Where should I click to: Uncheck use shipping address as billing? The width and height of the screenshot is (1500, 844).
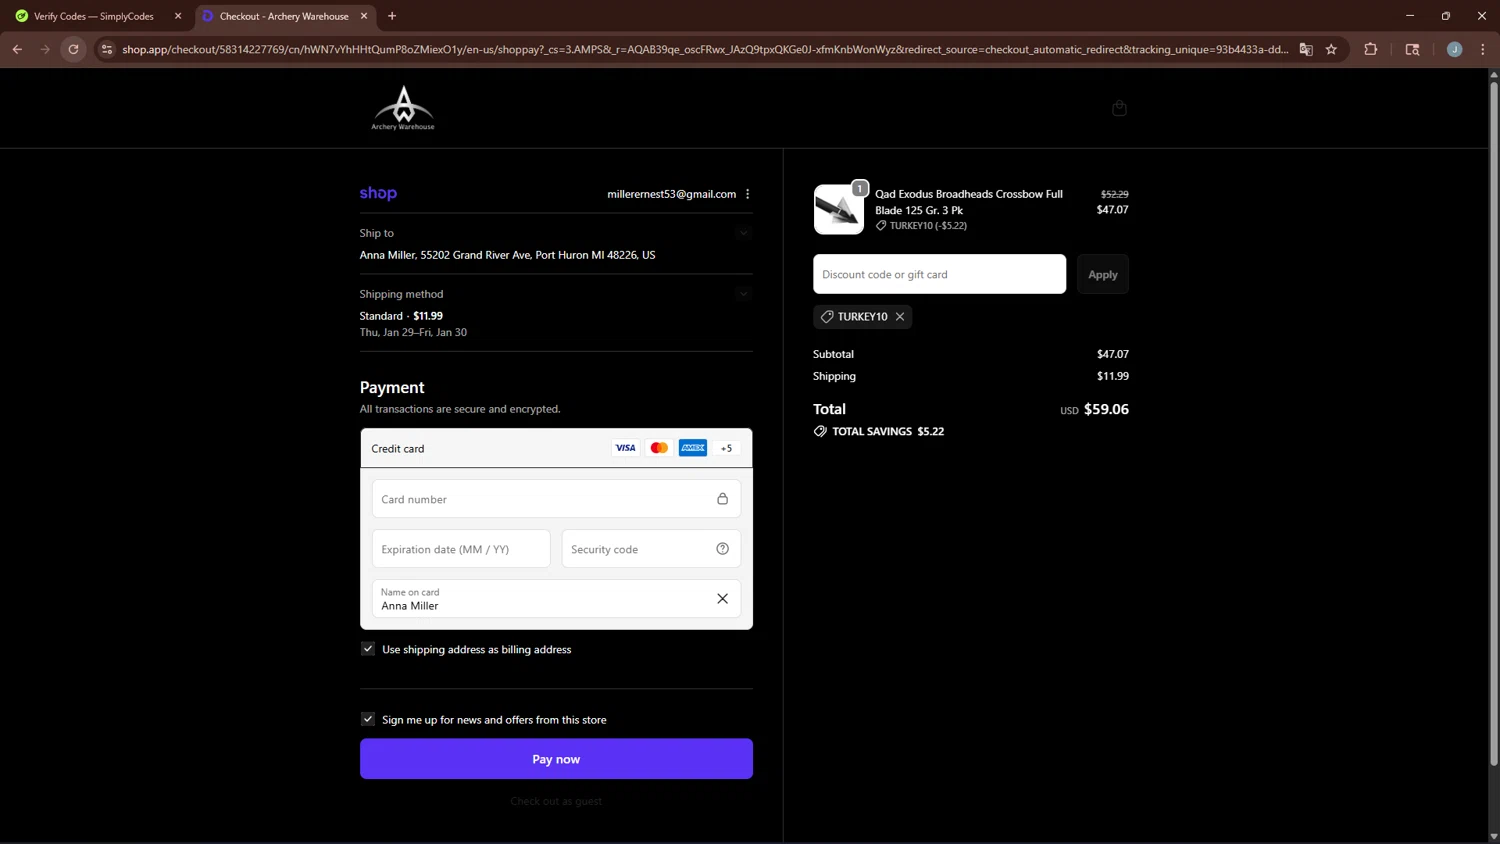(368, 649)
